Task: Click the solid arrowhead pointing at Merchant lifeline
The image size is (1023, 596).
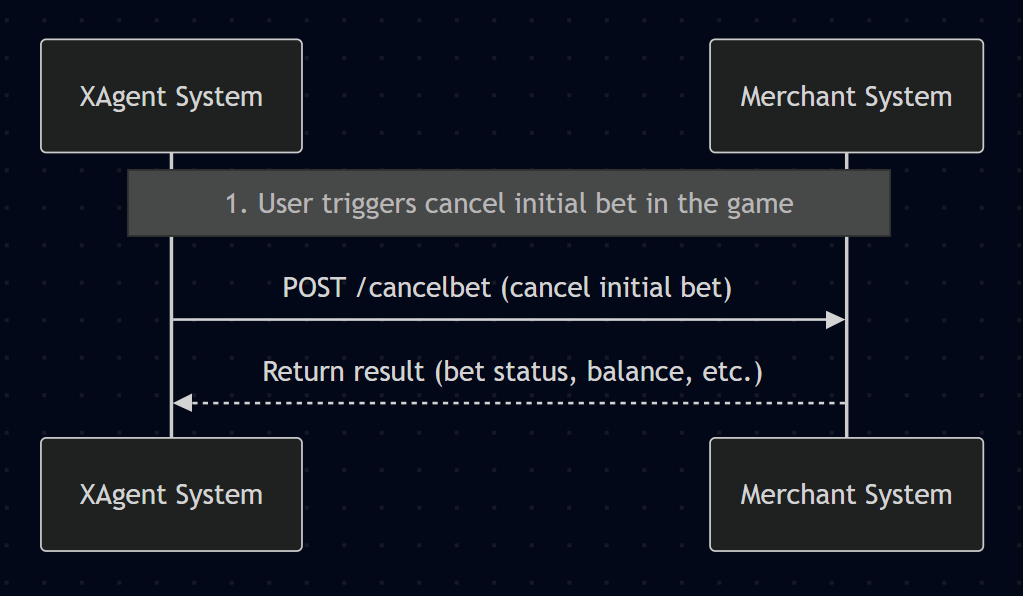Action: coord(835,320)
